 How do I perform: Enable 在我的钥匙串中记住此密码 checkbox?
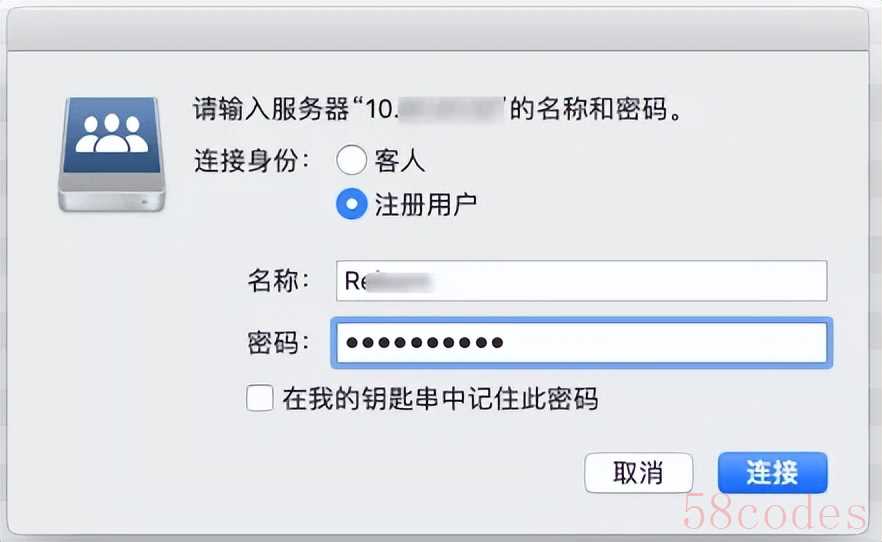260,399
